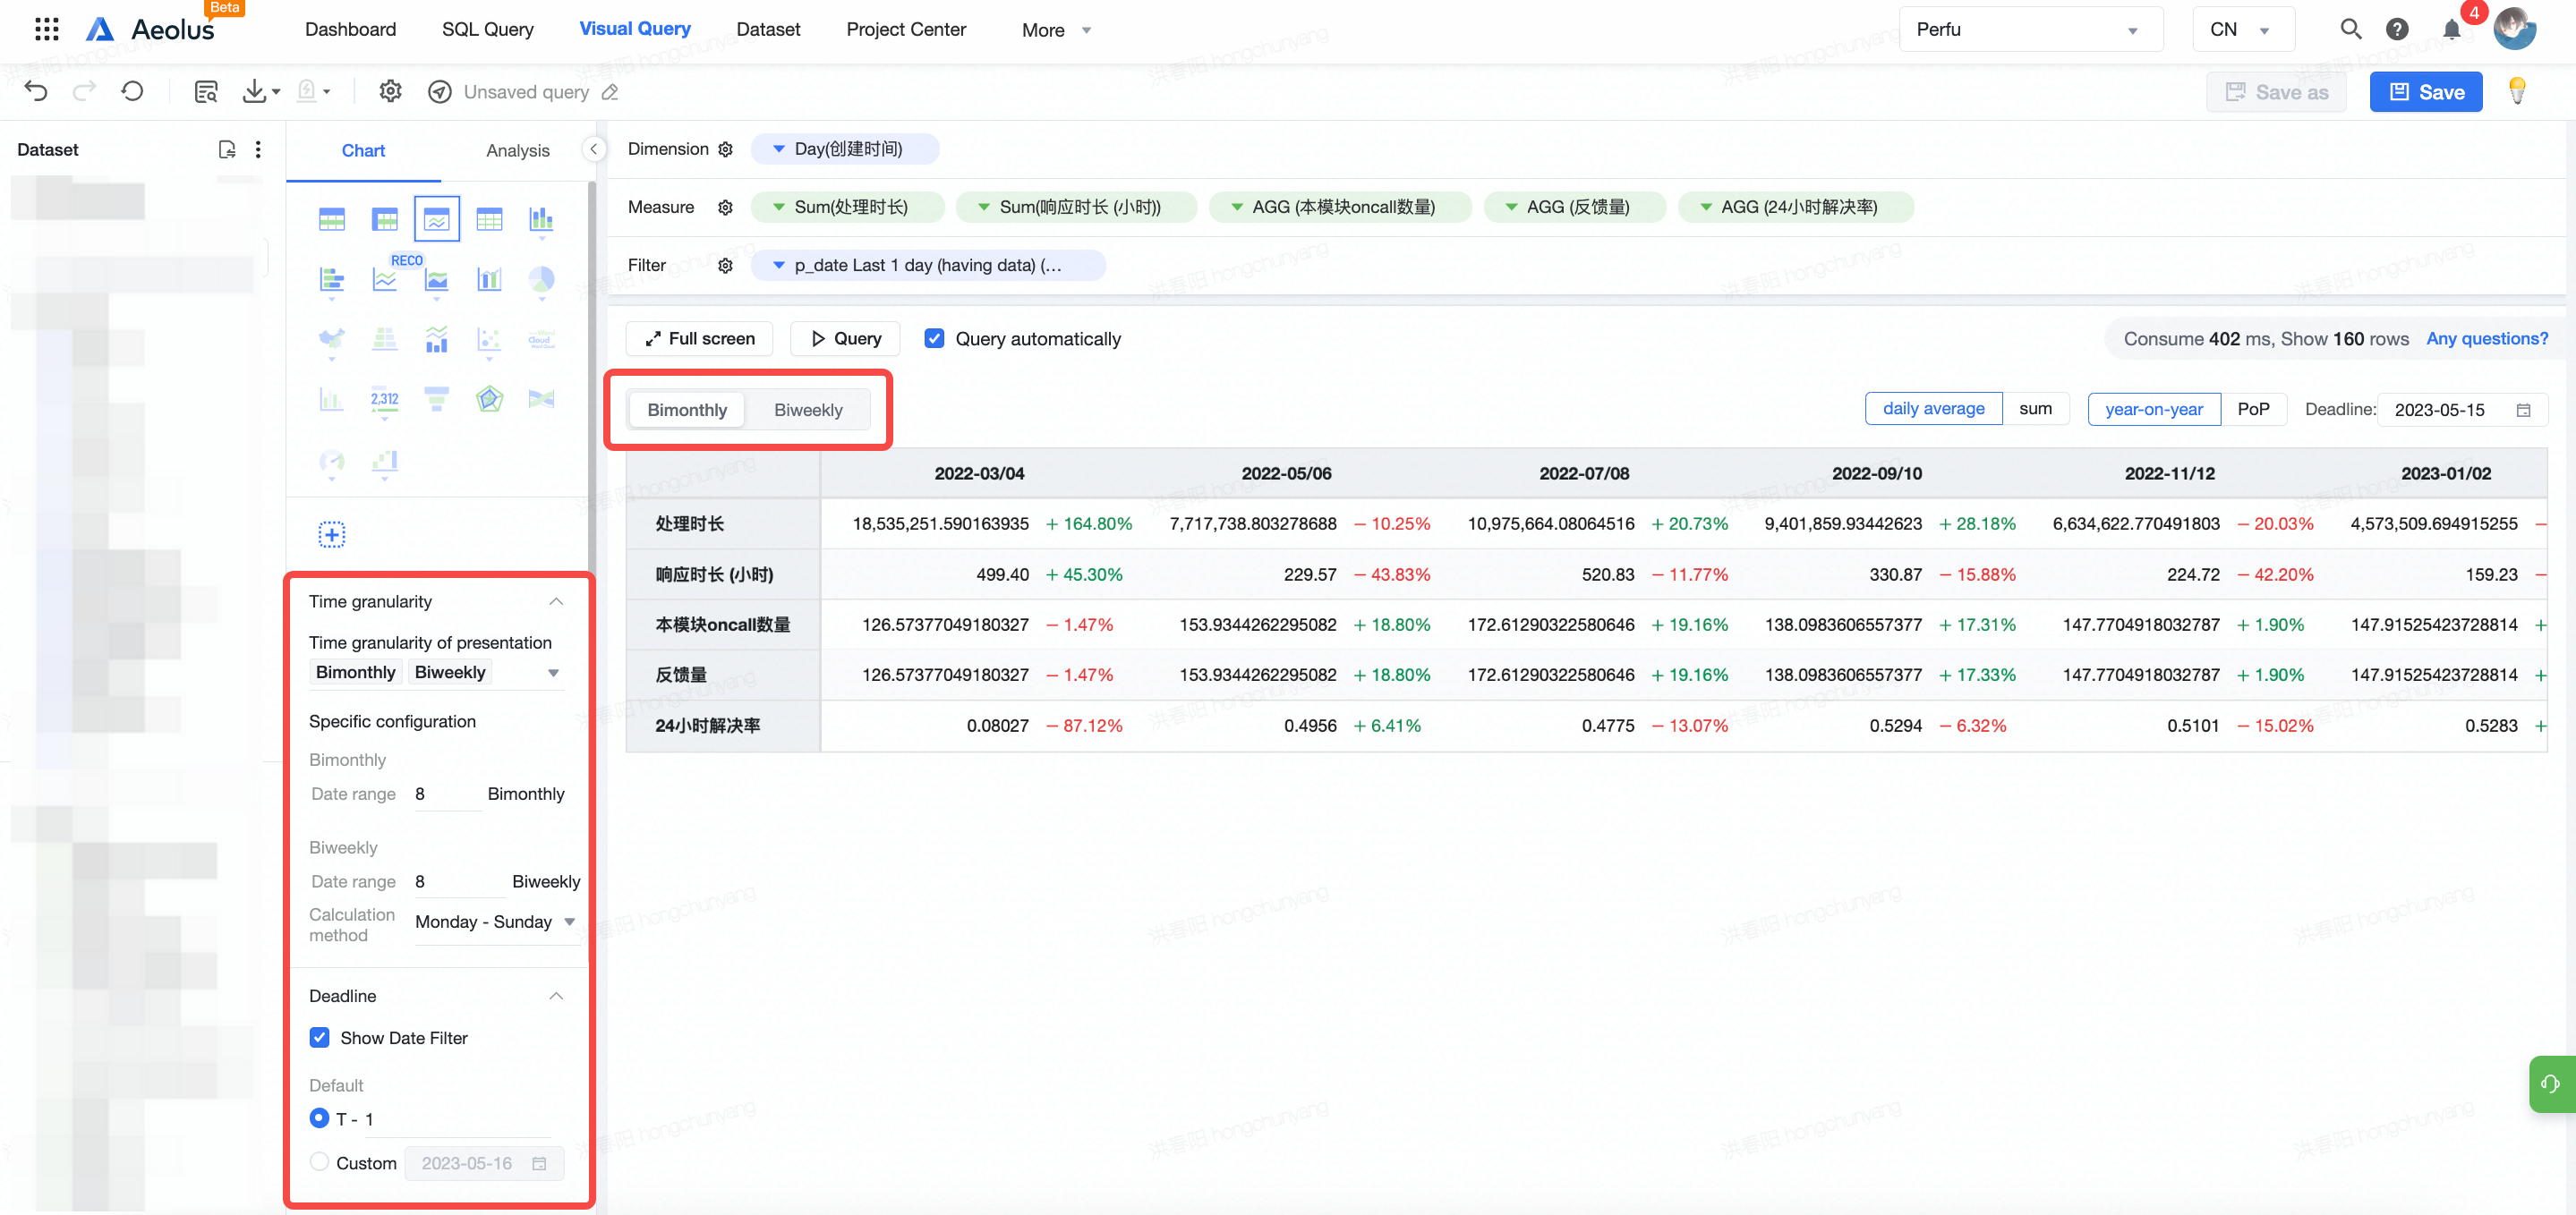
Task: Expand the More menu dropdown
Action: tap(1056, 30)
